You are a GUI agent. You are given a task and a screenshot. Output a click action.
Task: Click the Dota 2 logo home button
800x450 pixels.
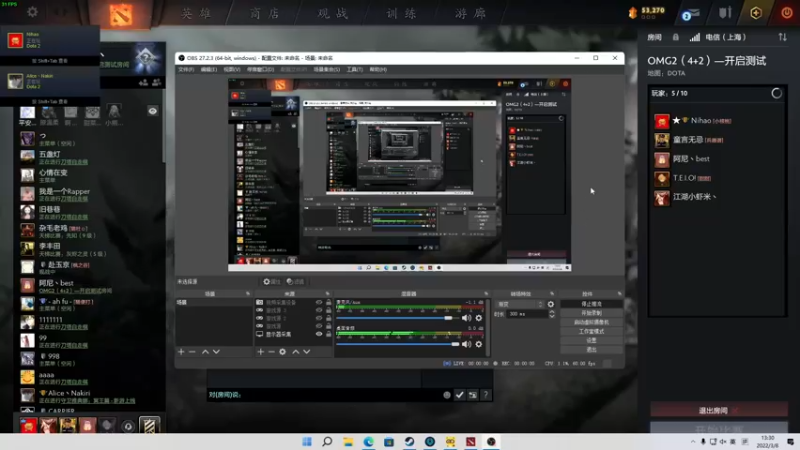[x=120, y=14]
